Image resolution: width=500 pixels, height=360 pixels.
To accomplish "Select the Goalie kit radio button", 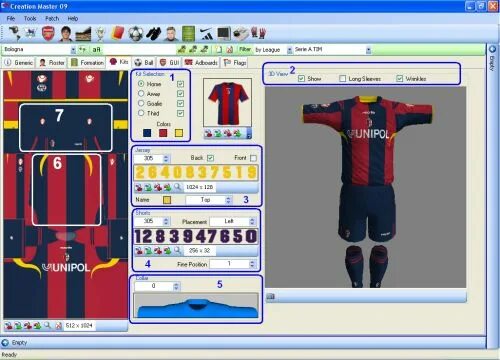I will (141, 103).
